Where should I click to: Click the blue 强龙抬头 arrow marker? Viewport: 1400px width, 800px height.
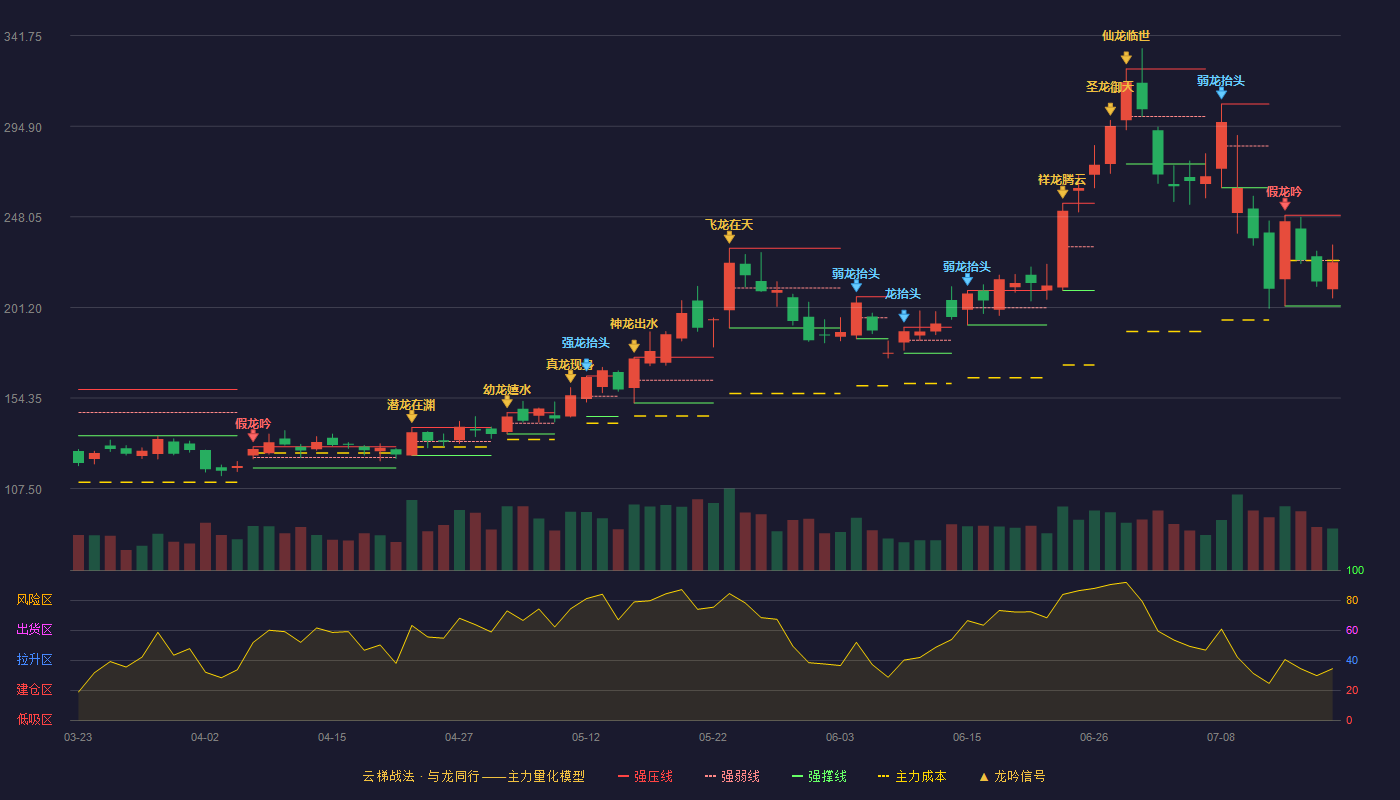(587, 364)
